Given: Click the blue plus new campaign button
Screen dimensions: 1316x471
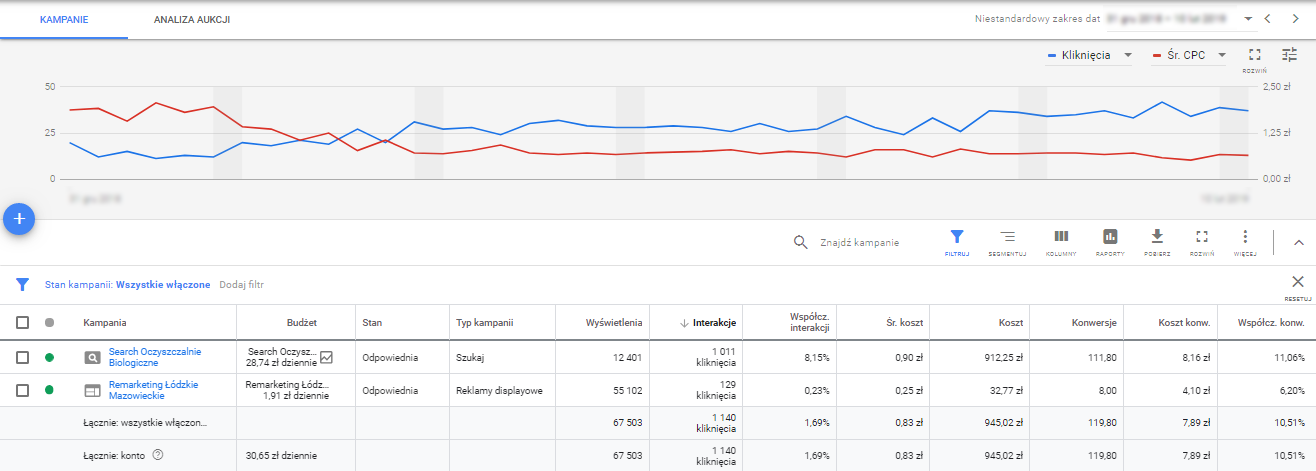Looking at the screenshot, I should (x=20, y=219).
